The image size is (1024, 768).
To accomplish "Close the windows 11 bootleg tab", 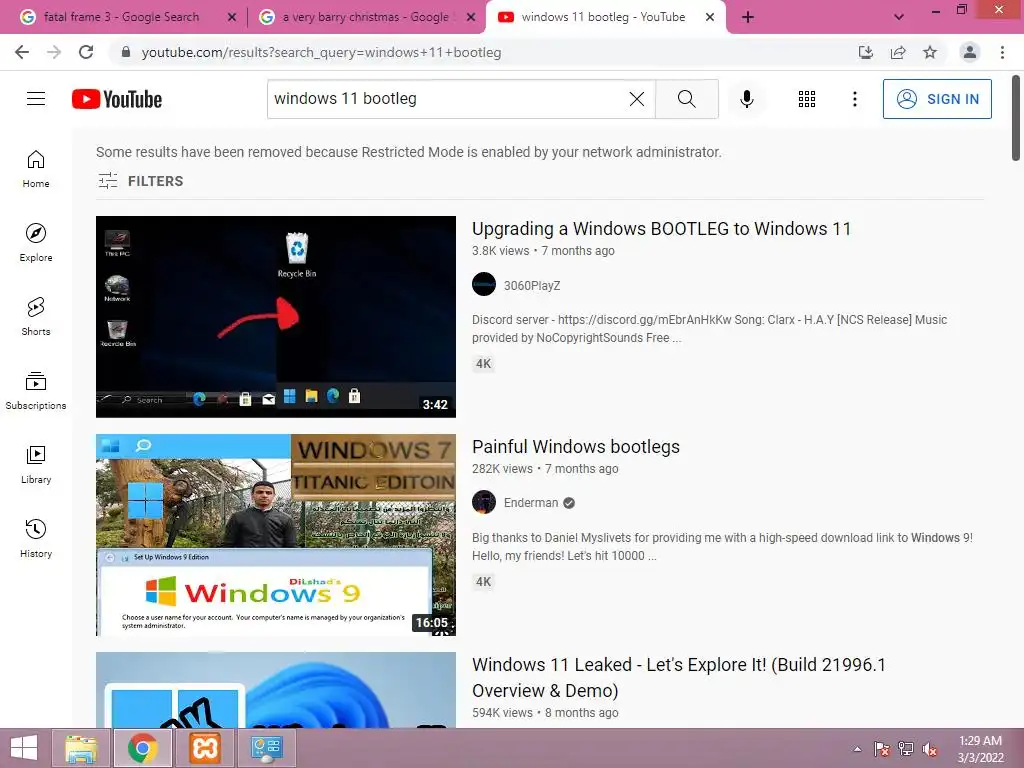I will click(x=710, y=18).
